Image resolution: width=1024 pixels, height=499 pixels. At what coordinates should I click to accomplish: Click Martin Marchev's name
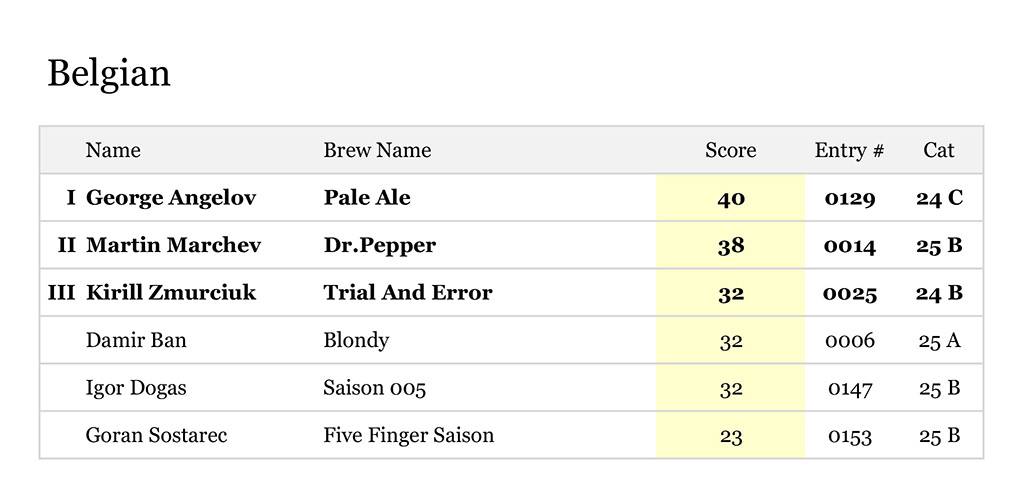tap(173, 245)
